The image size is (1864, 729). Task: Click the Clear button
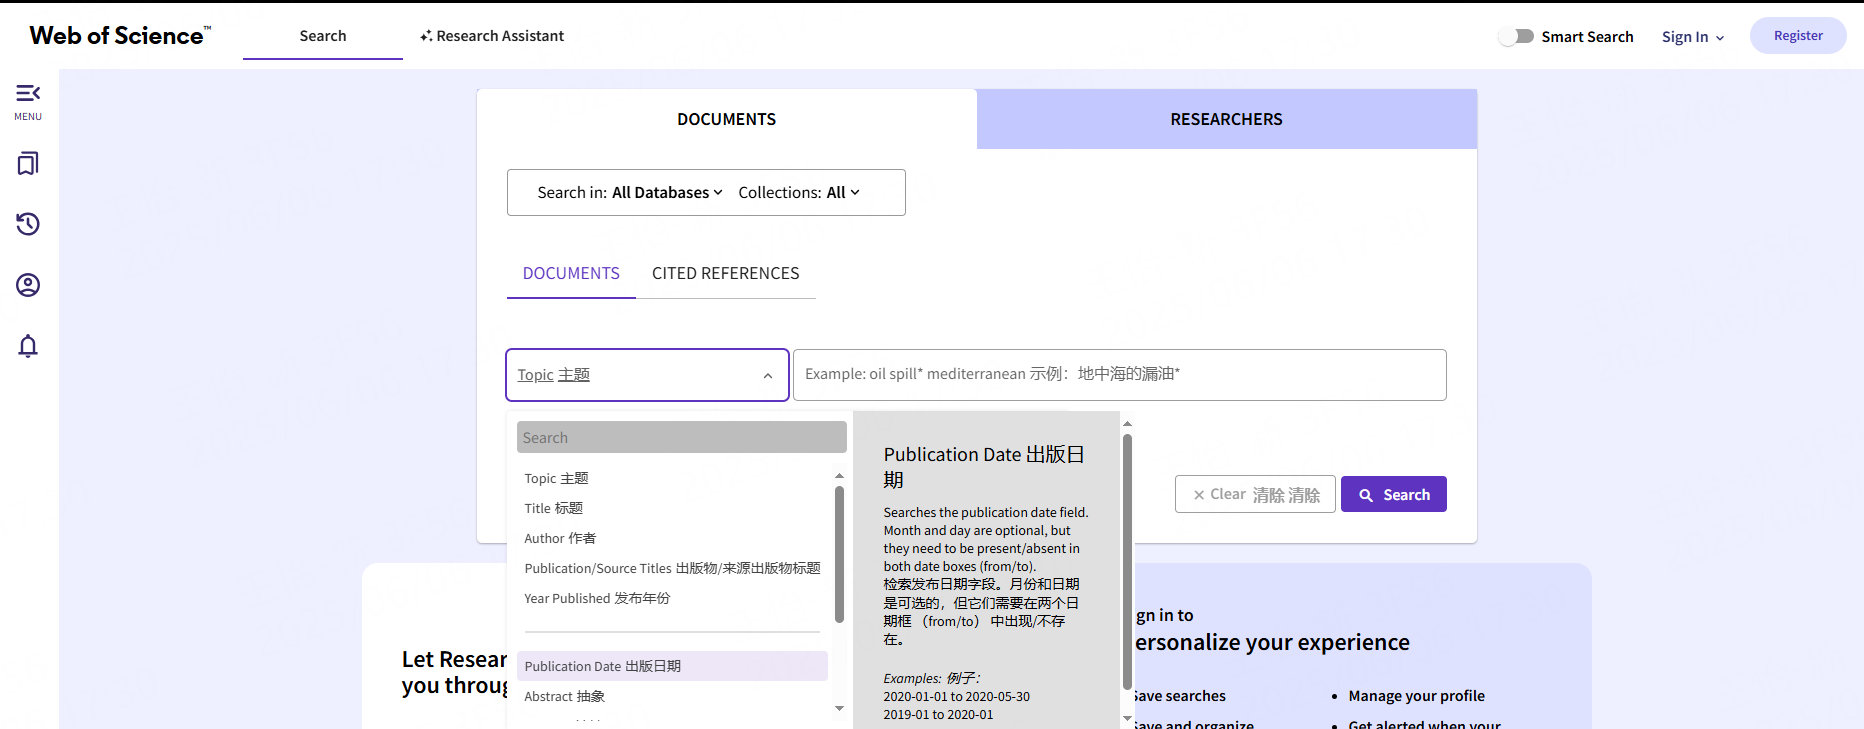pos(1255,494)
